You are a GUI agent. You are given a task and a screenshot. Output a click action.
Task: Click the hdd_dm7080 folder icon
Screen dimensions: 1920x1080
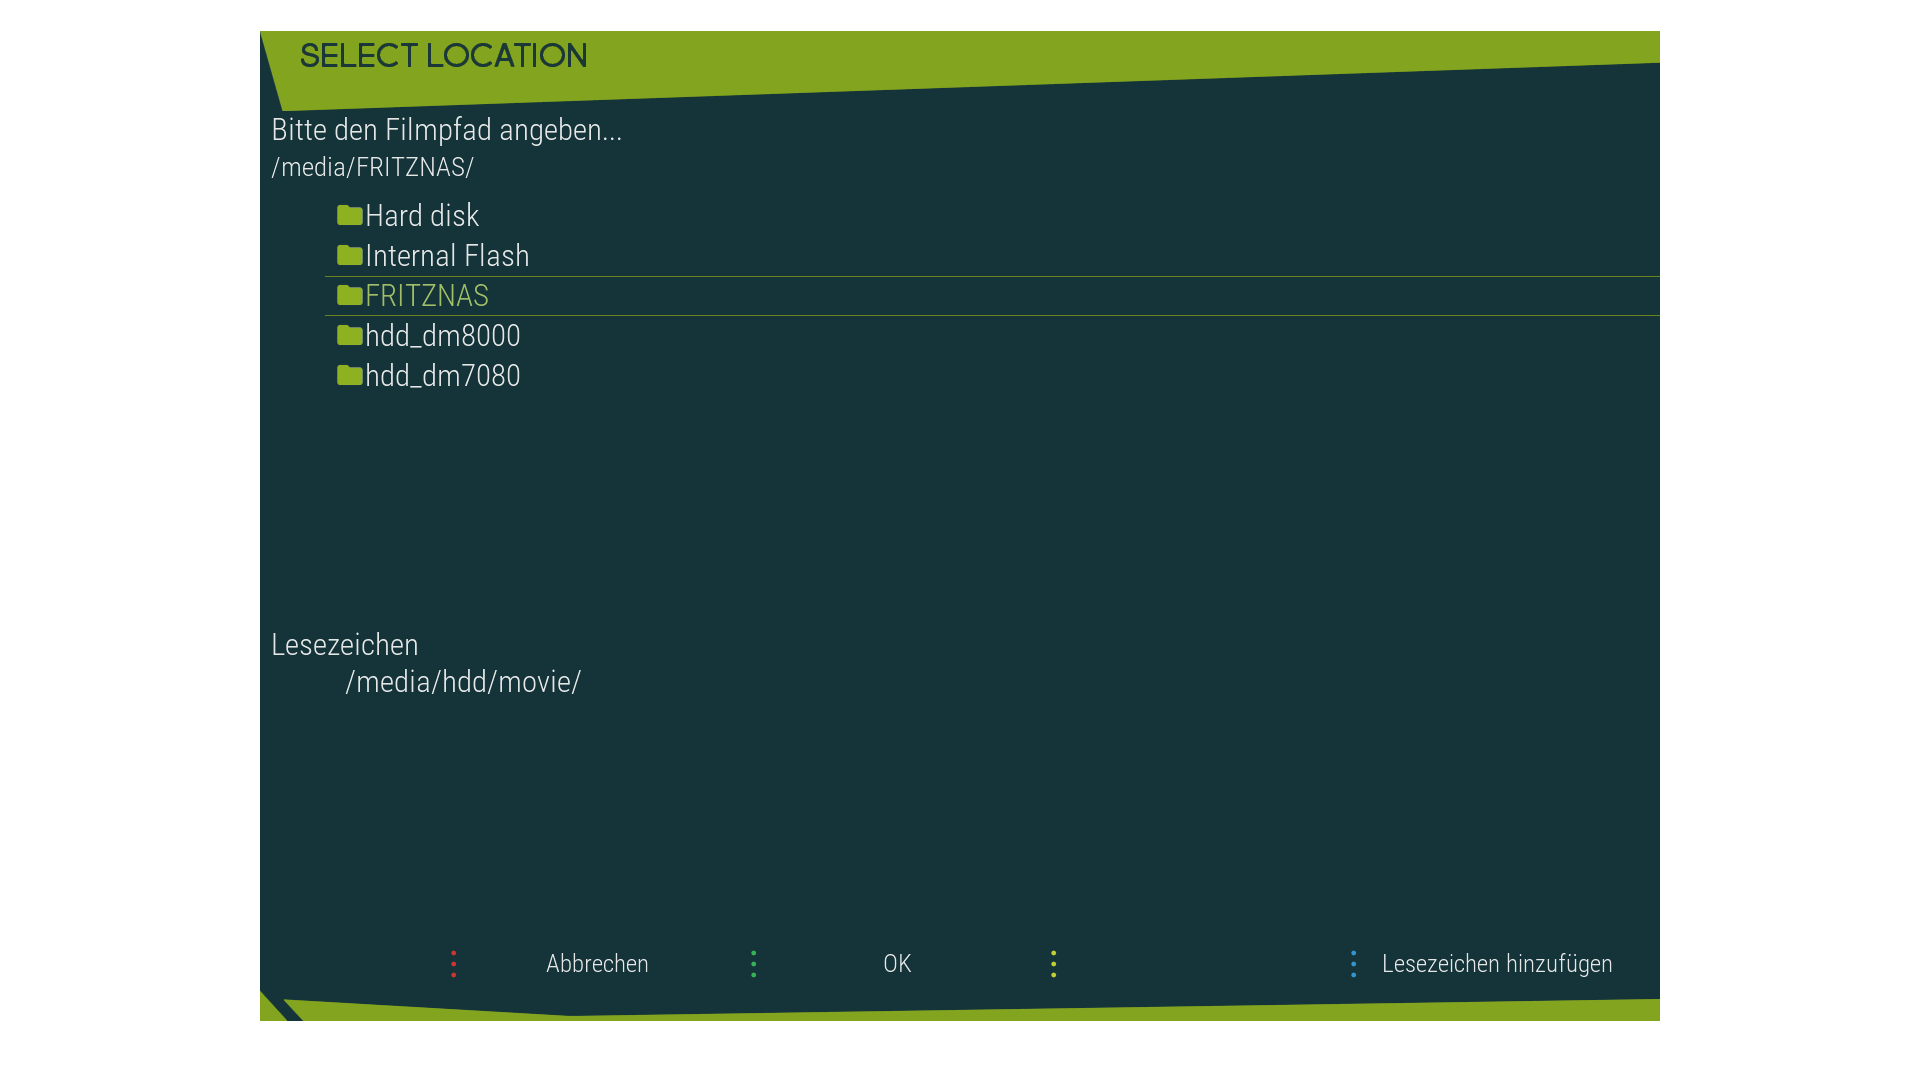click(x=349, y=375)
